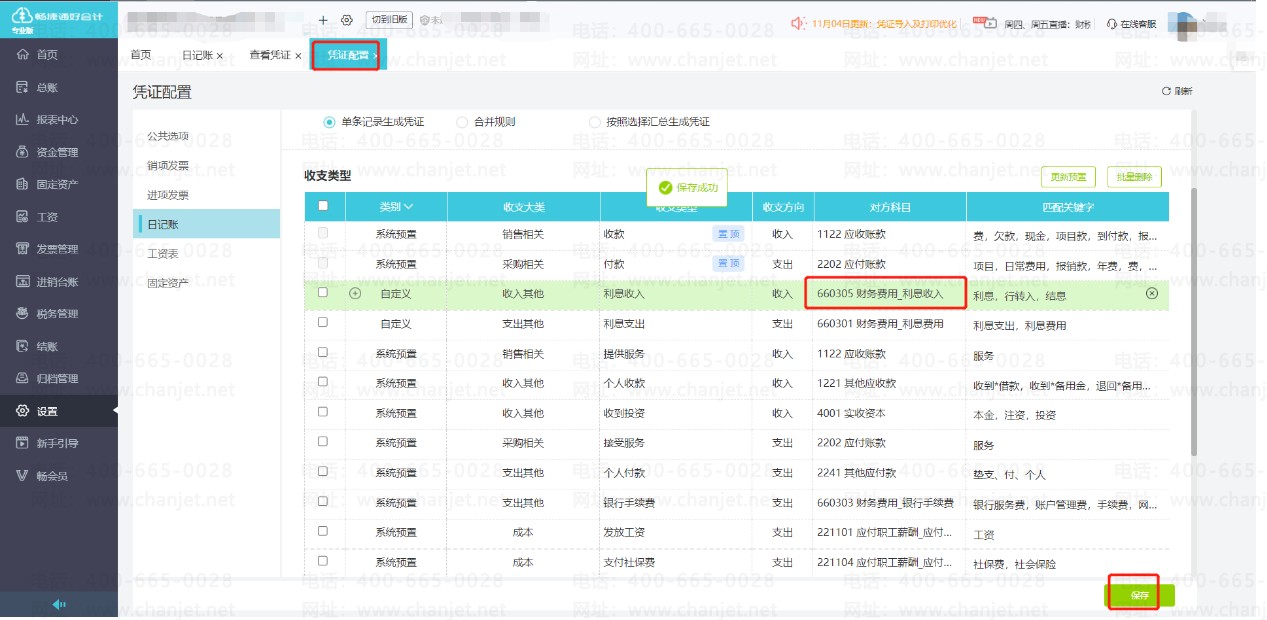Image resolution: width=1267 pixels, height=620 pixels.
Task: Click 切到旧版 button
Action: coord(388,20)
